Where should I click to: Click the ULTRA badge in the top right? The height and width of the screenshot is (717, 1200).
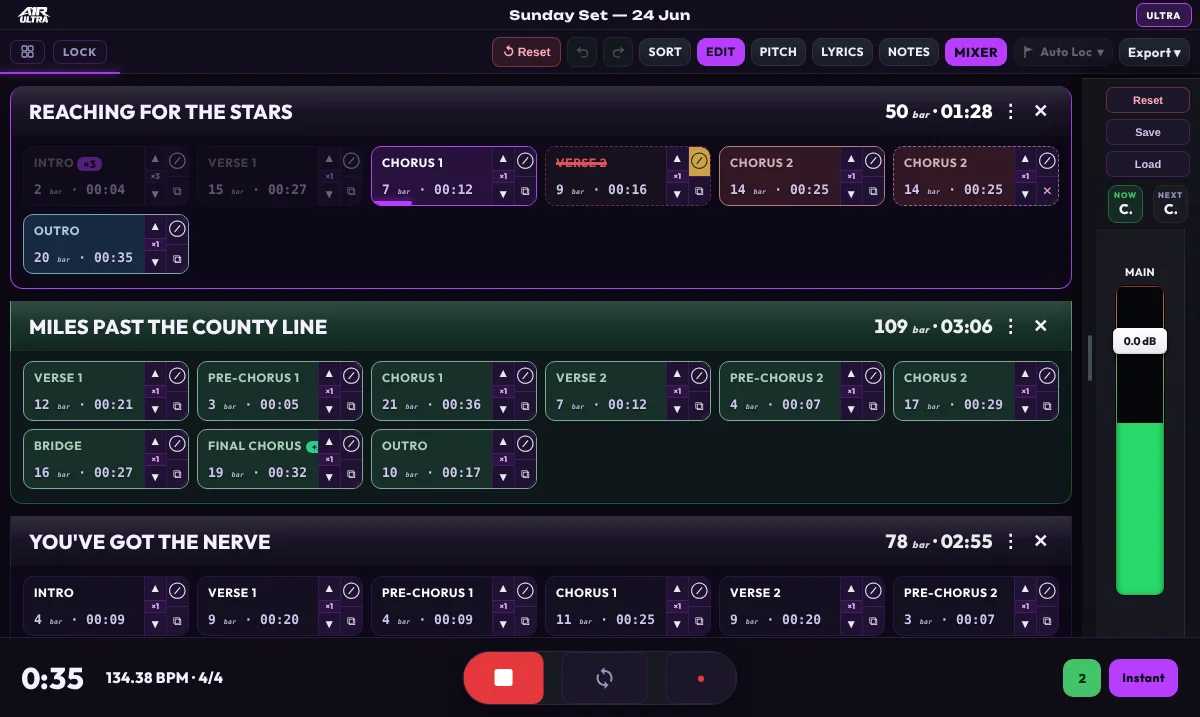click(1163, 15)
